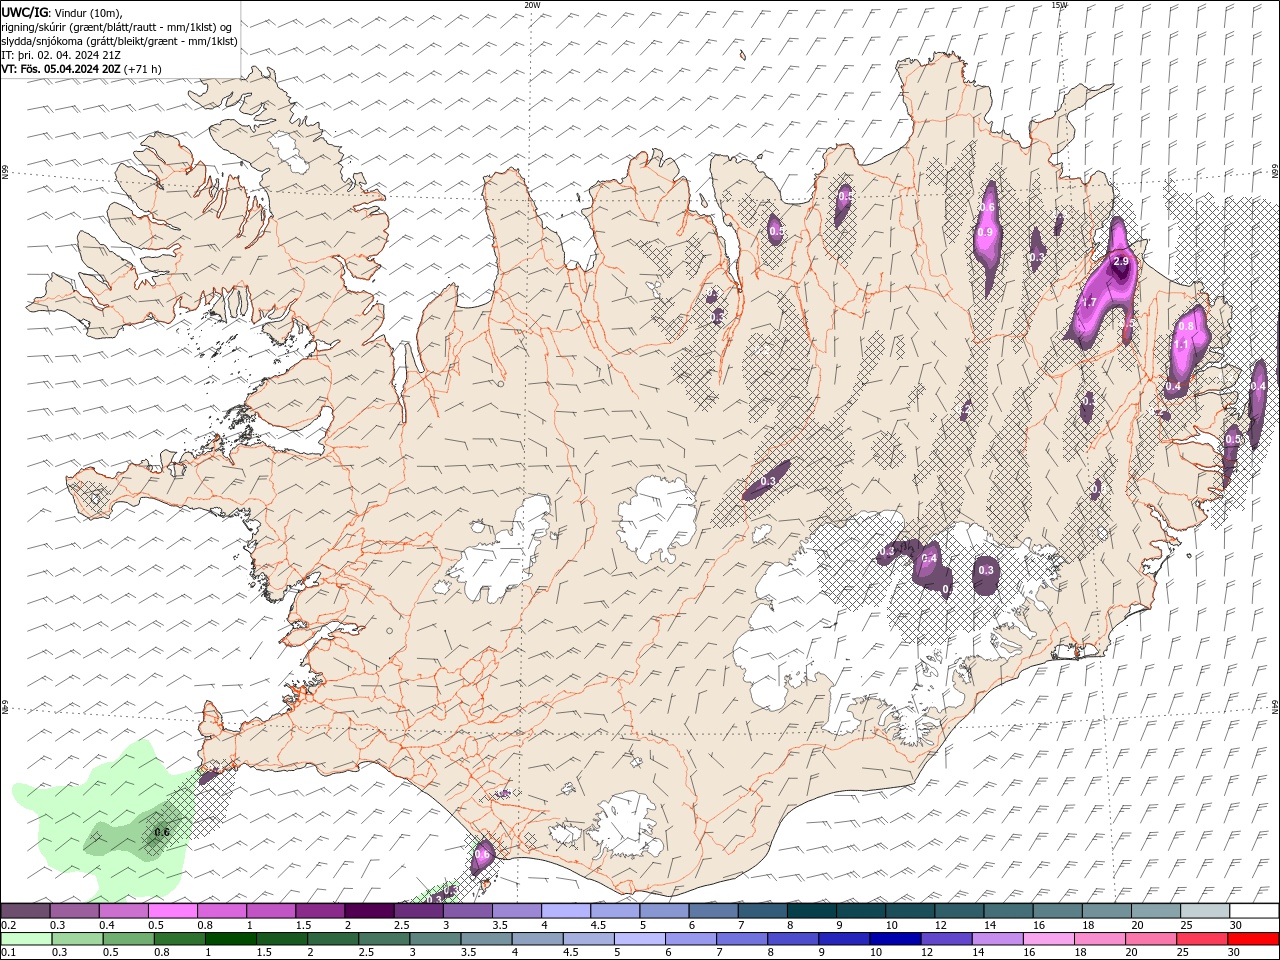Click the 15W longitude label at the top

(1060, 5)
